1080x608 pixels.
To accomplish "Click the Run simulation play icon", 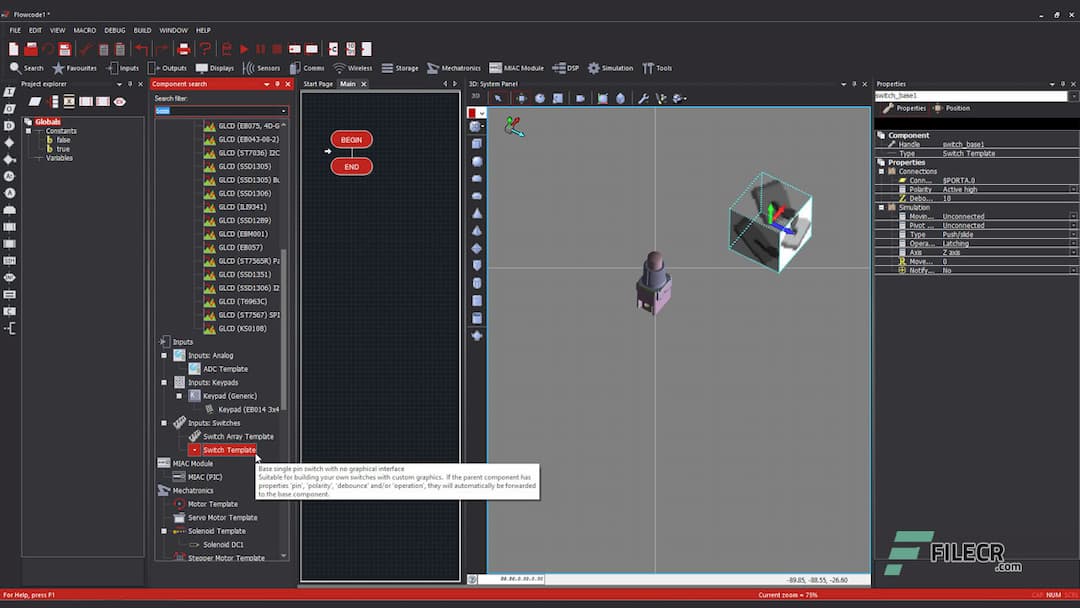I will click(243, 48).
